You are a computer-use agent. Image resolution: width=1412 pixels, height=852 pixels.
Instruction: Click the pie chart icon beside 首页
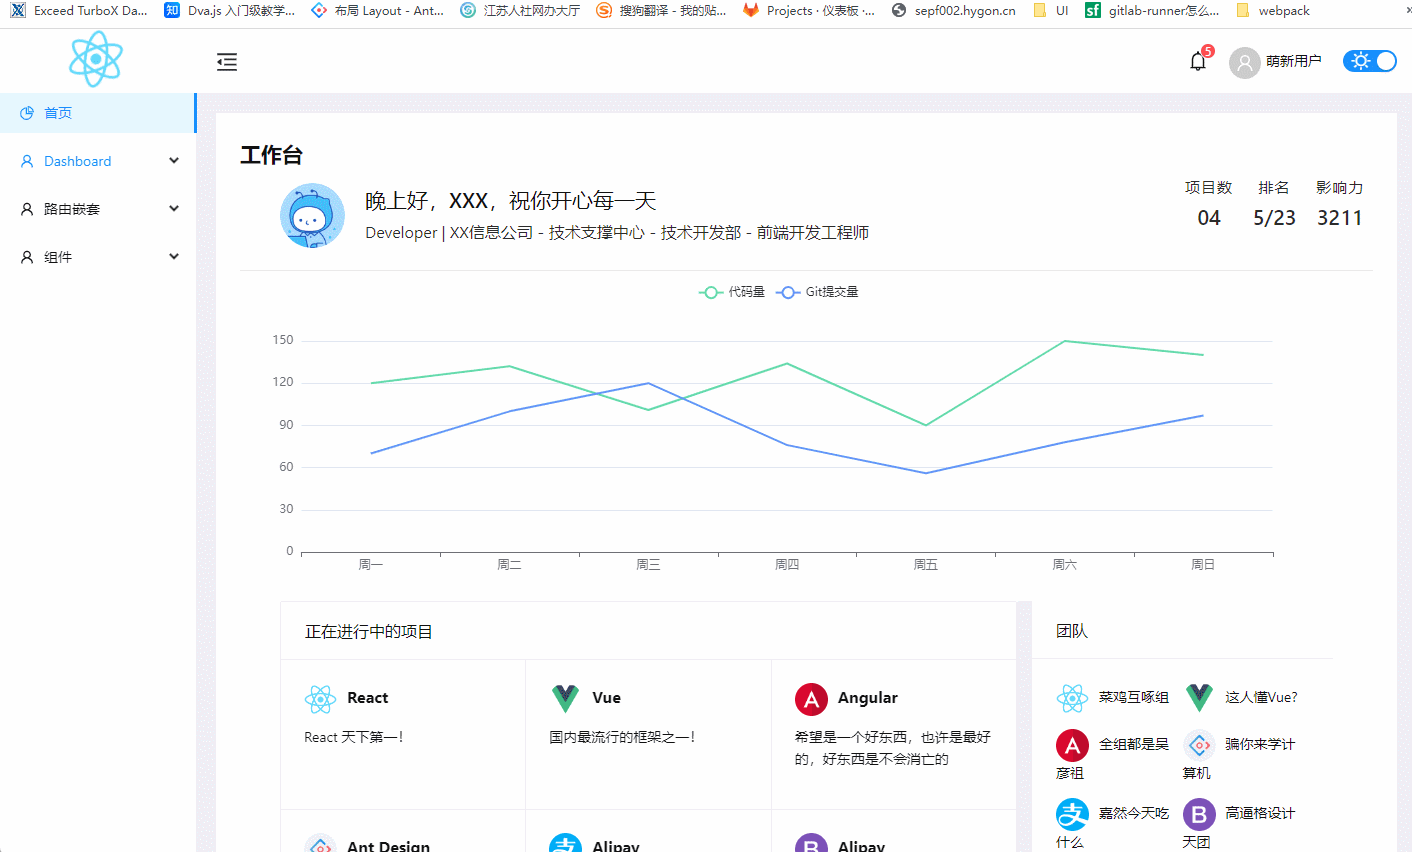click(x=27, y=113)
